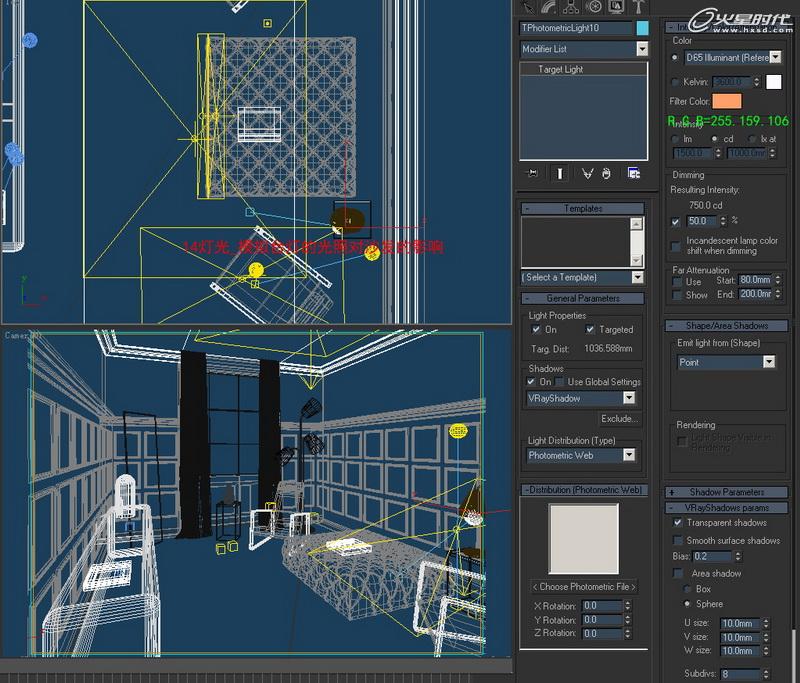The height and width of the screenshot is (683, 800).
Task: Click the TPhotometricLight10 object color swatch
Action: 642,28
